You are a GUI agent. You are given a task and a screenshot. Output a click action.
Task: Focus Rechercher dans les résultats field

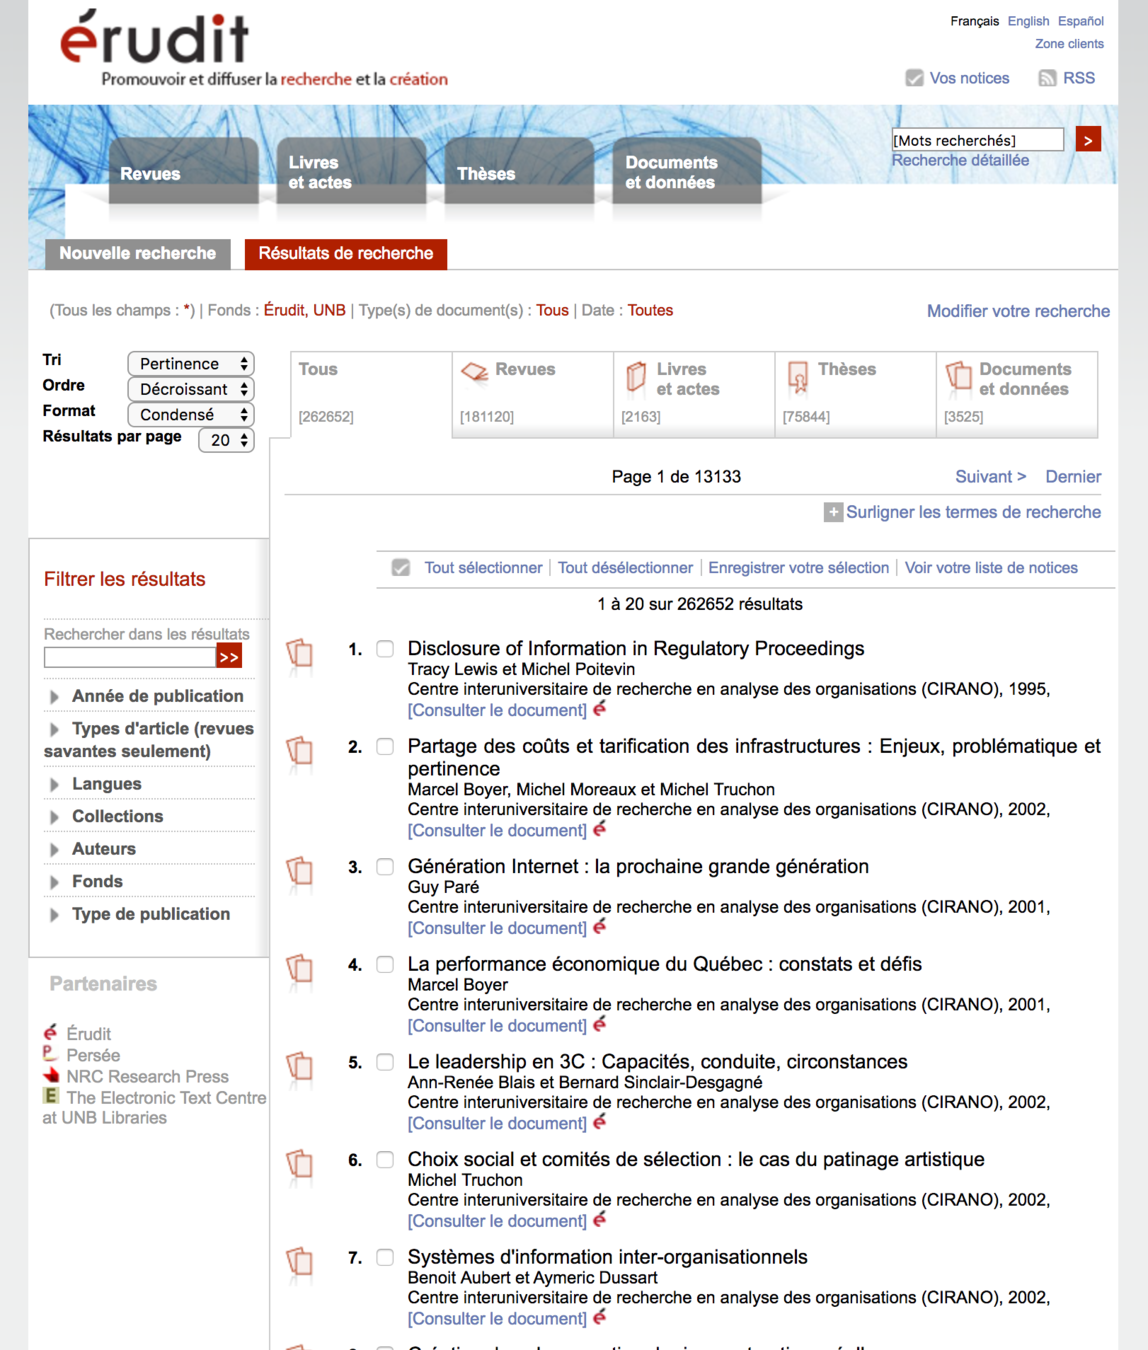pos(130,657)
